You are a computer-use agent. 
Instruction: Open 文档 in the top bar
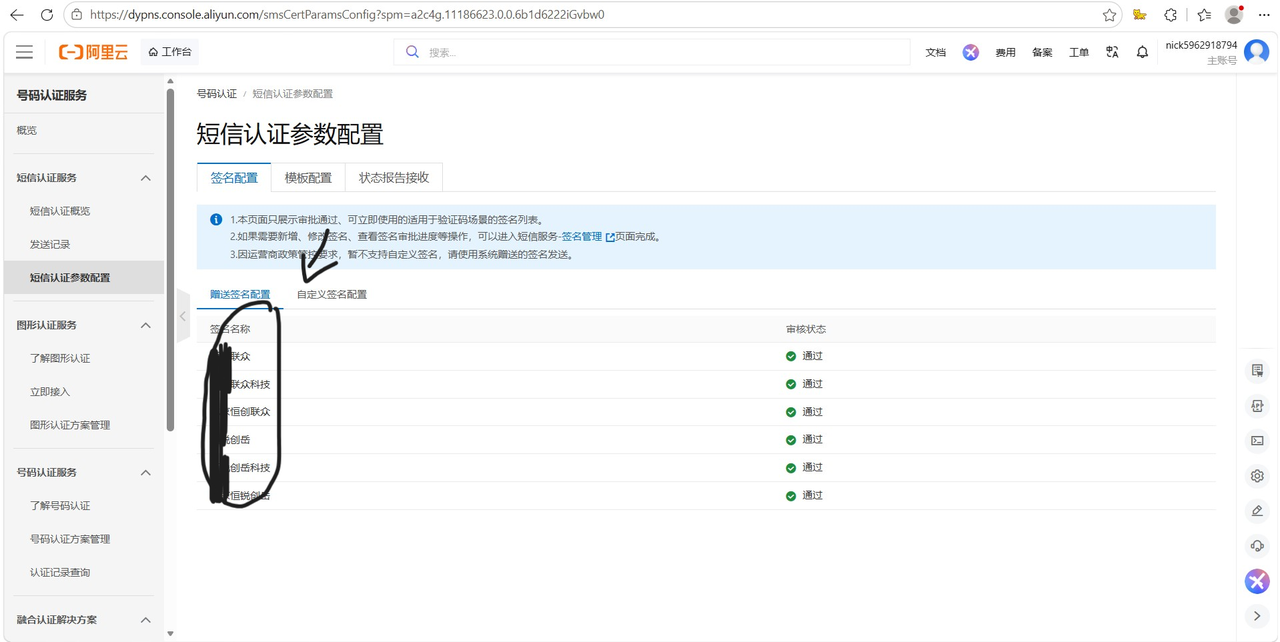point(936,52)
